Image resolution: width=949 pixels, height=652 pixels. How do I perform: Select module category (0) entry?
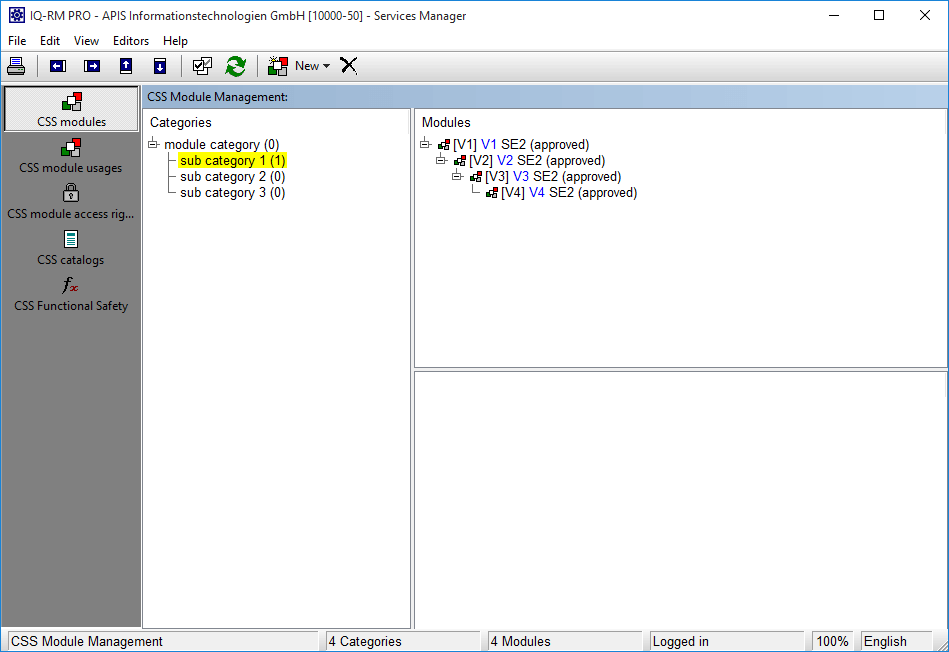222,145
